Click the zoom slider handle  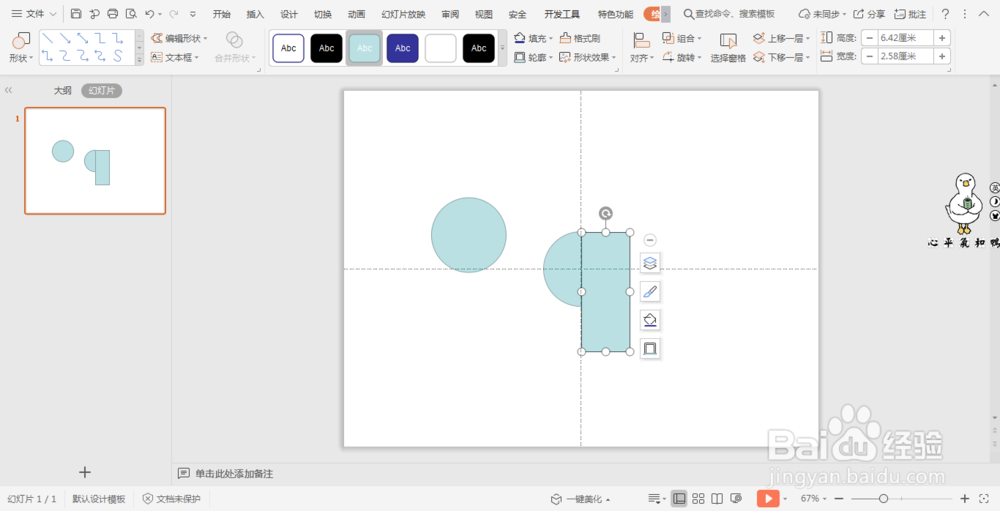click(x=883, y=498)
